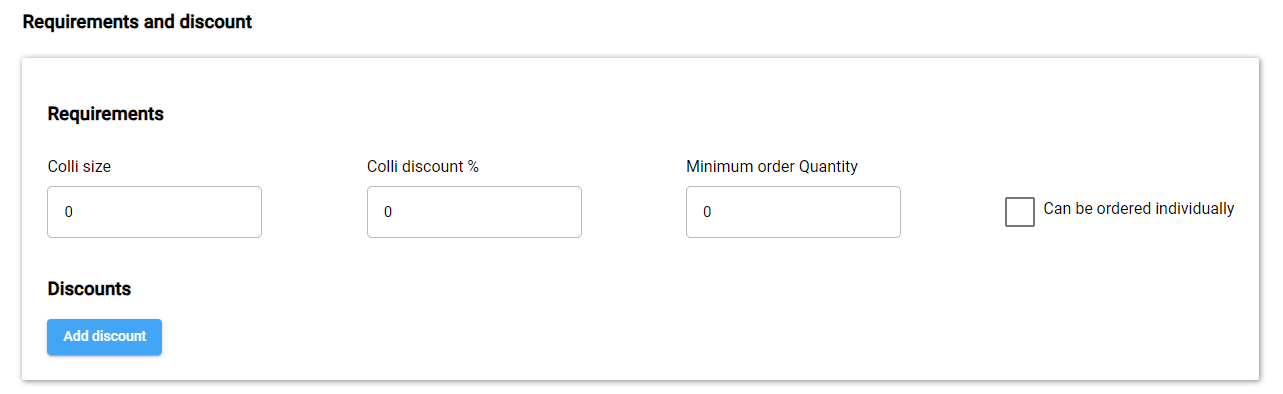Click the word individually beside the checkbox
Screen dimensions: 1283x394
[1194, 209]
